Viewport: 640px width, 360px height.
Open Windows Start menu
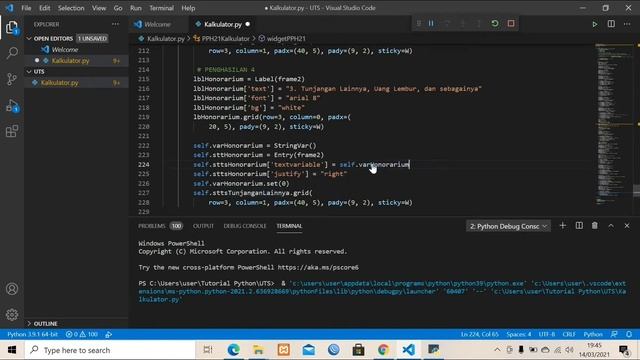(12, 350)
